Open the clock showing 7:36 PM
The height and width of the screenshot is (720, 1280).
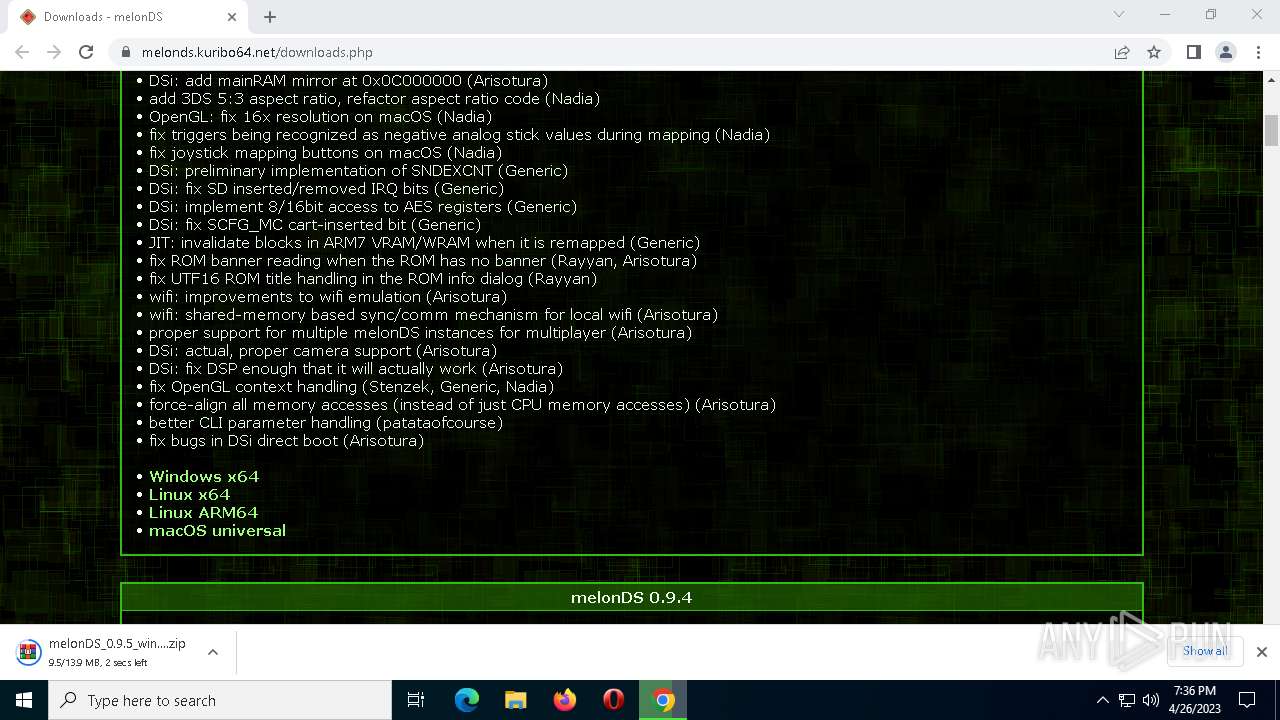coord(1195,700)
